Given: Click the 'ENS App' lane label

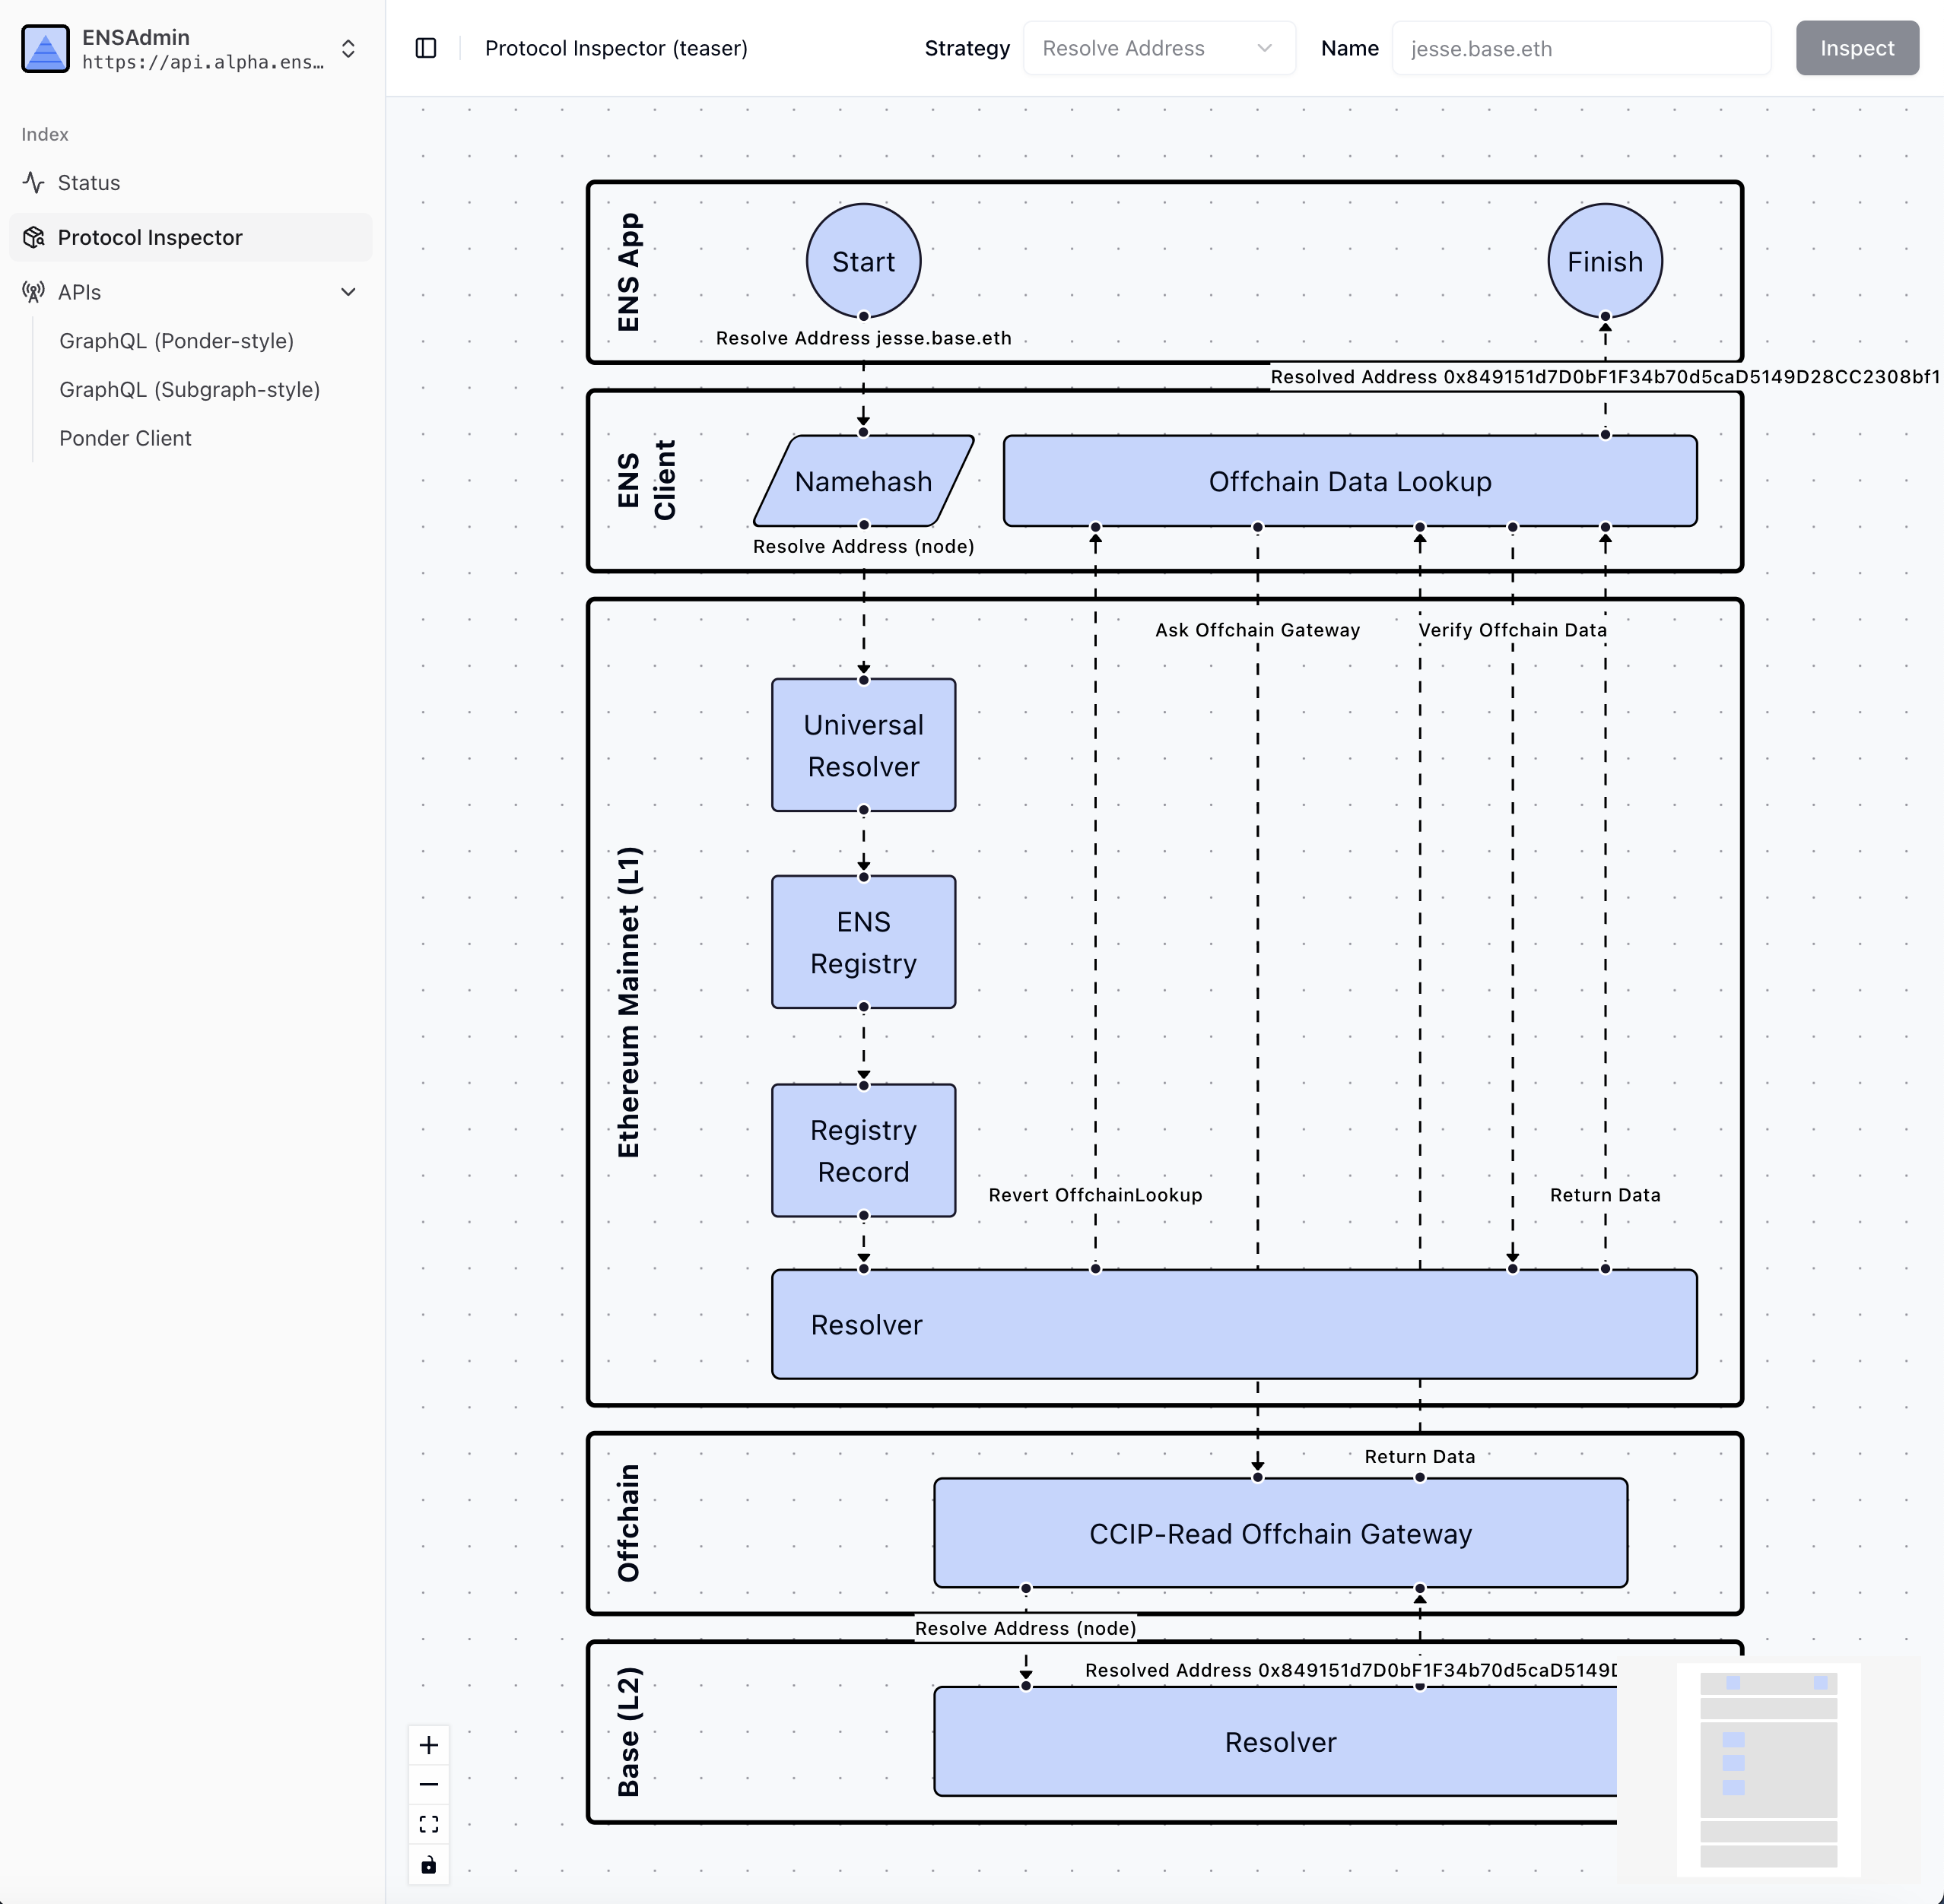Looking at the screenshot, I should [x=628, y=272].
